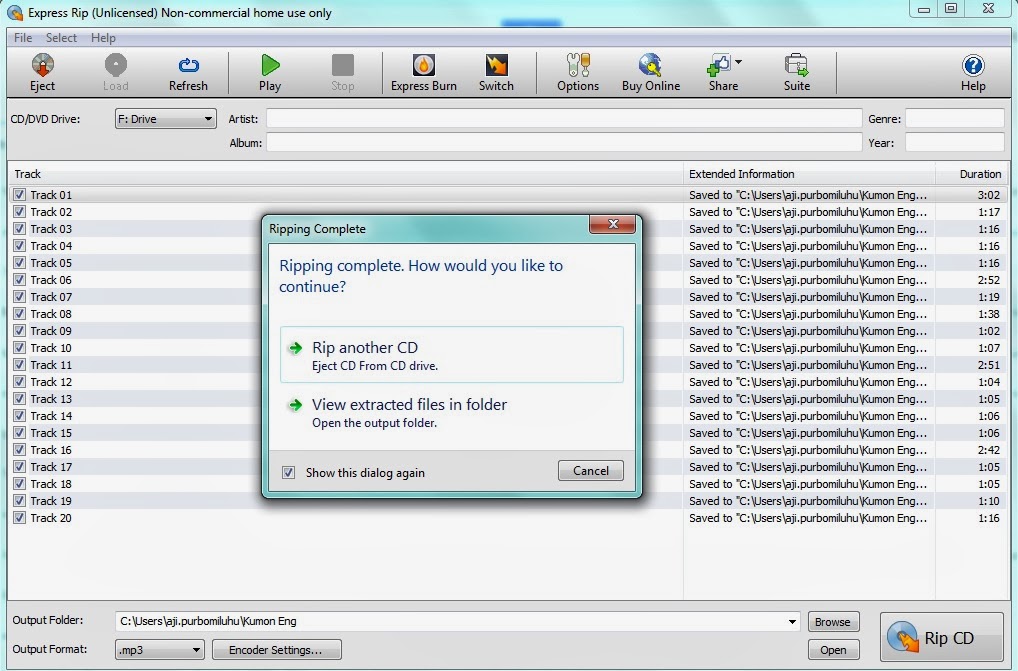Click Track 20's Saved to path text
This screenshot has height=671, width=1018.
[x=808, y=518]
